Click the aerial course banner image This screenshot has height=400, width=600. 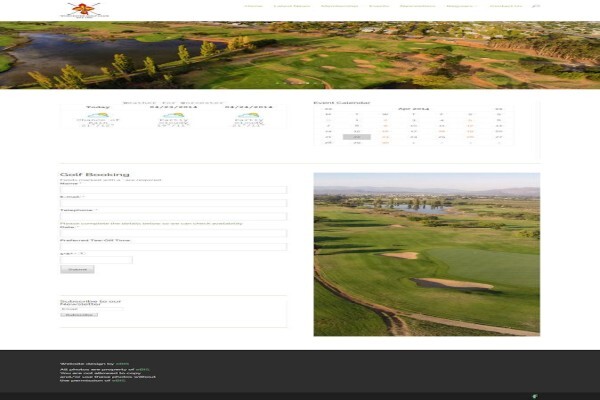click(300, 55)
